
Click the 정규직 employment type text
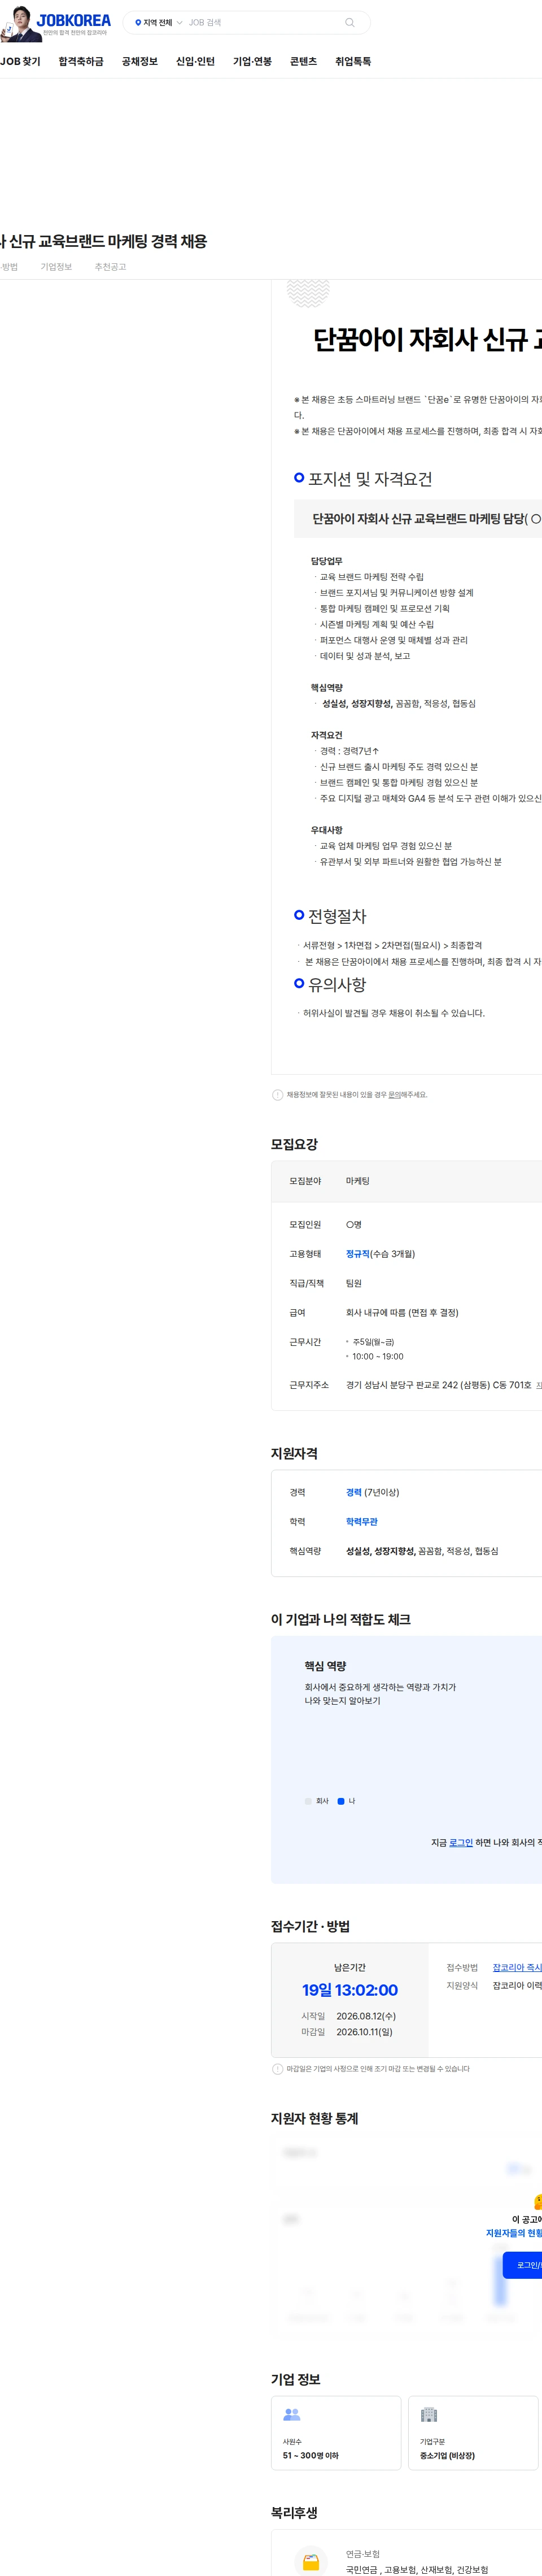coord(358,1254)
